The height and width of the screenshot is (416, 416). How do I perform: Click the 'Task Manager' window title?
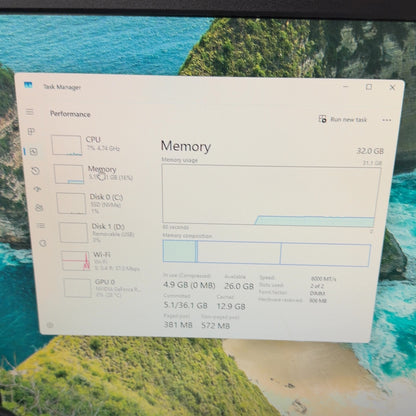pos(62,87)
